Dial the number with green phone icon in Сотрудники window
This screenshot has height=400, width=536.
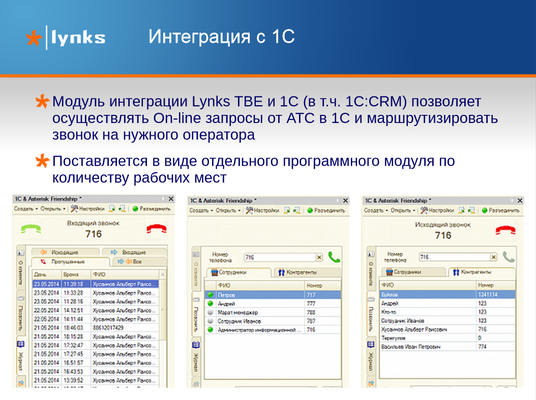click(x=334, y=257)
